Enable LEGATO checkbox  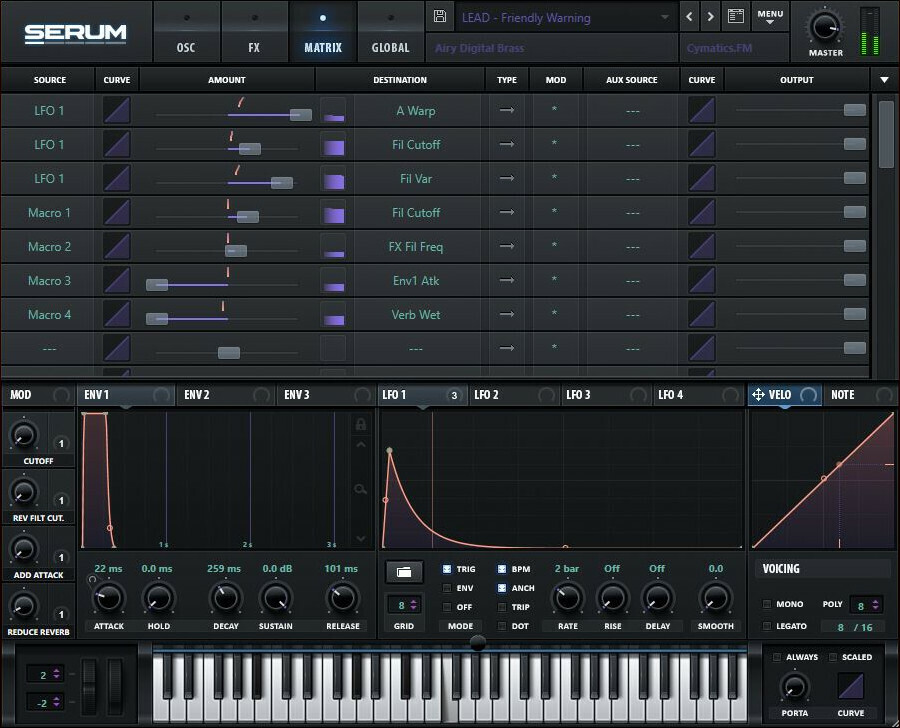[767, 626]
